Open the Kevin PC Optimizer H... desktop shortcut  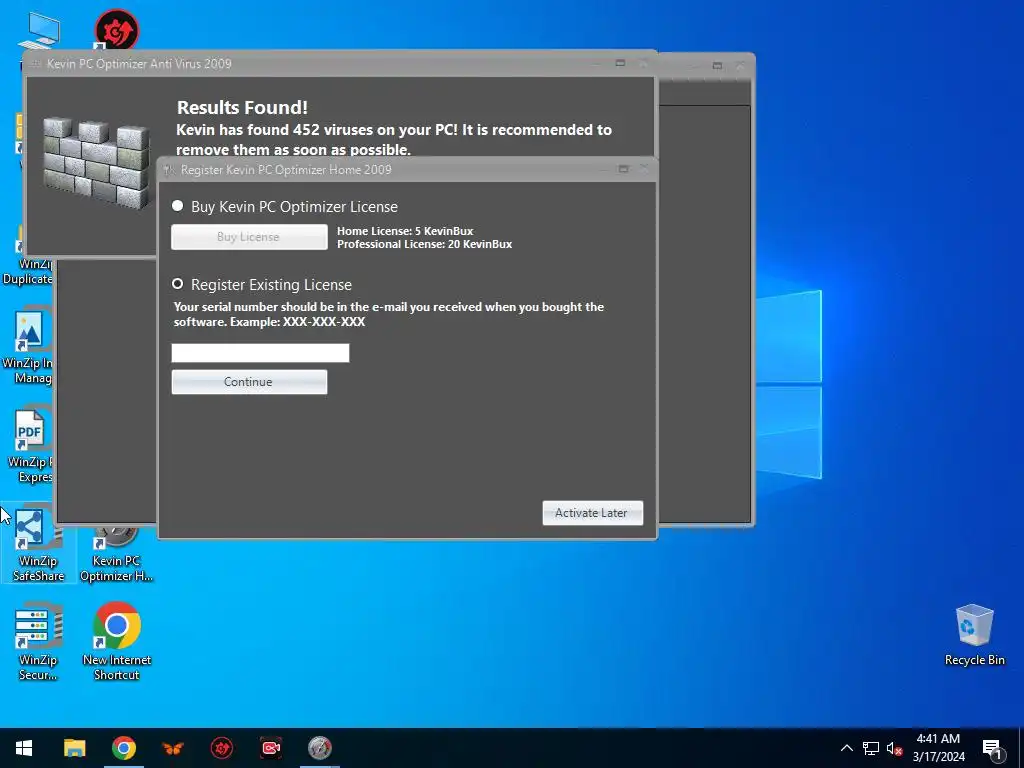116,554
